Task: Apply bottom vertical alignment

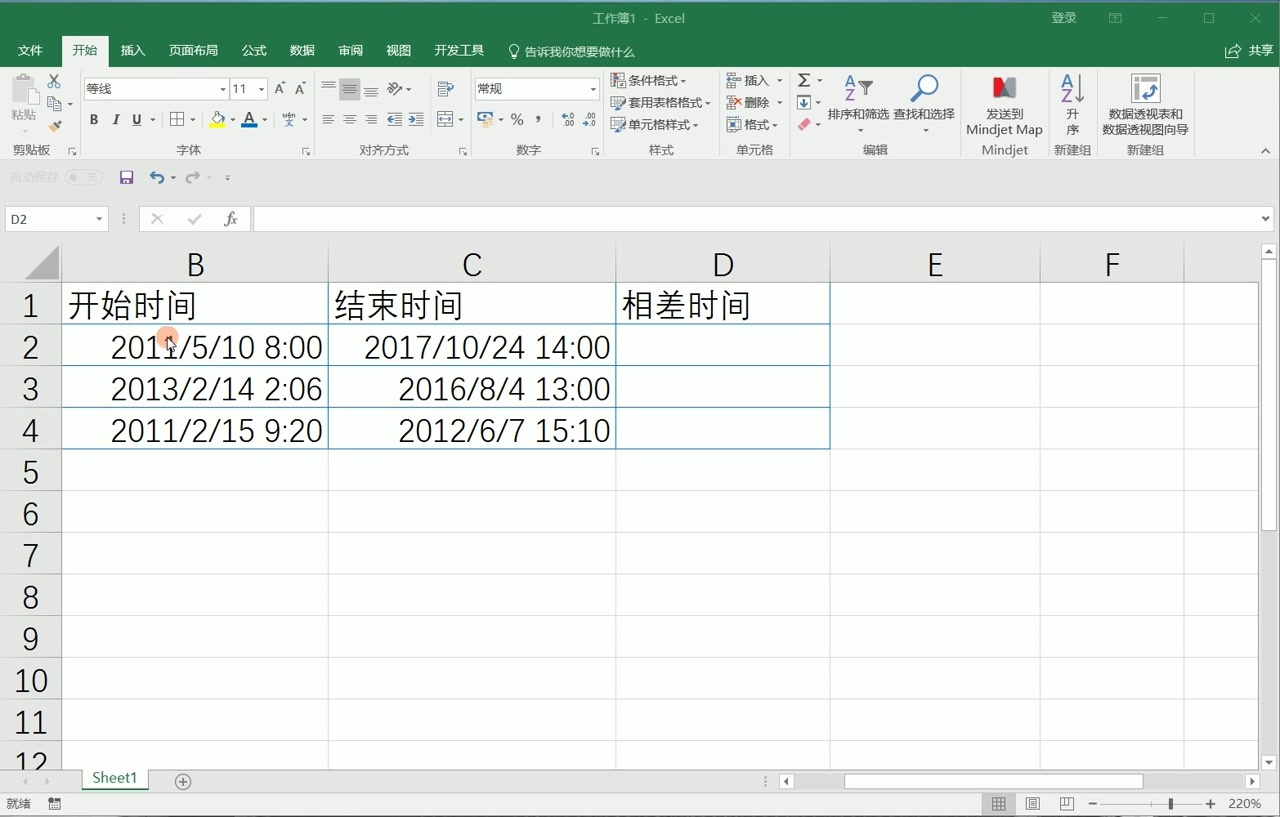Action: tap(371, 89)
